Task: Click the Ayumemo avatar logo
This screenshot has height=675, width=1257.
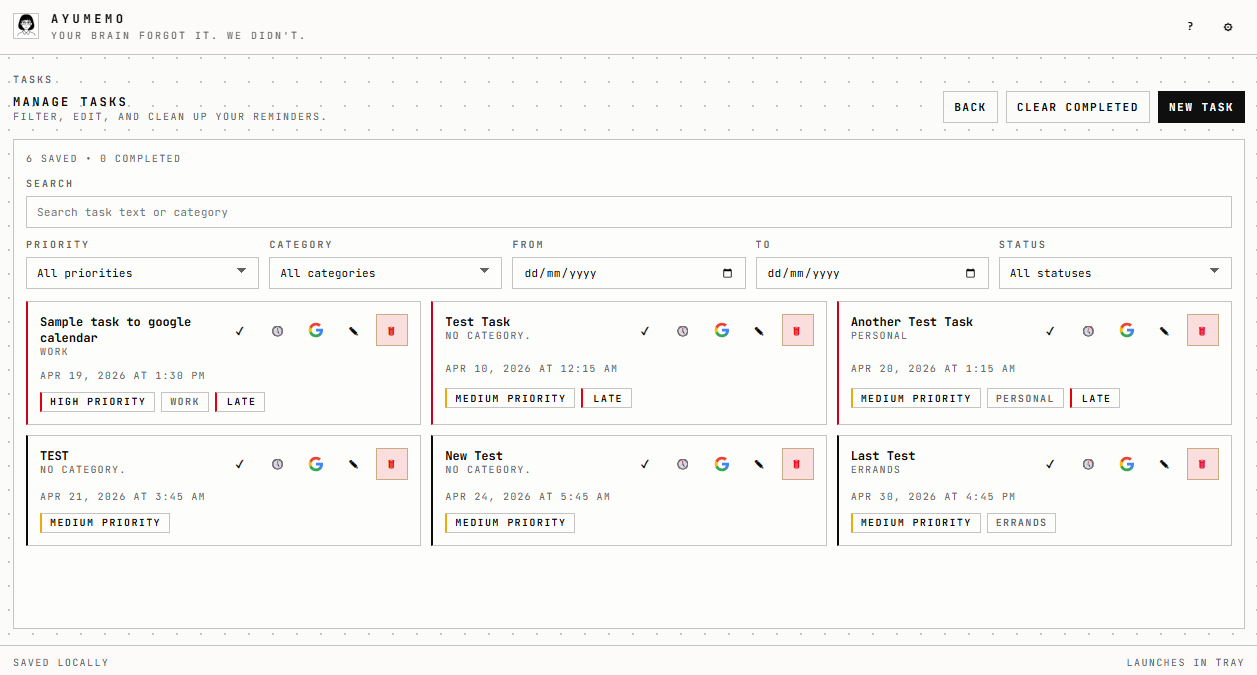Action: pyautogui.click(x=25, y=25)
